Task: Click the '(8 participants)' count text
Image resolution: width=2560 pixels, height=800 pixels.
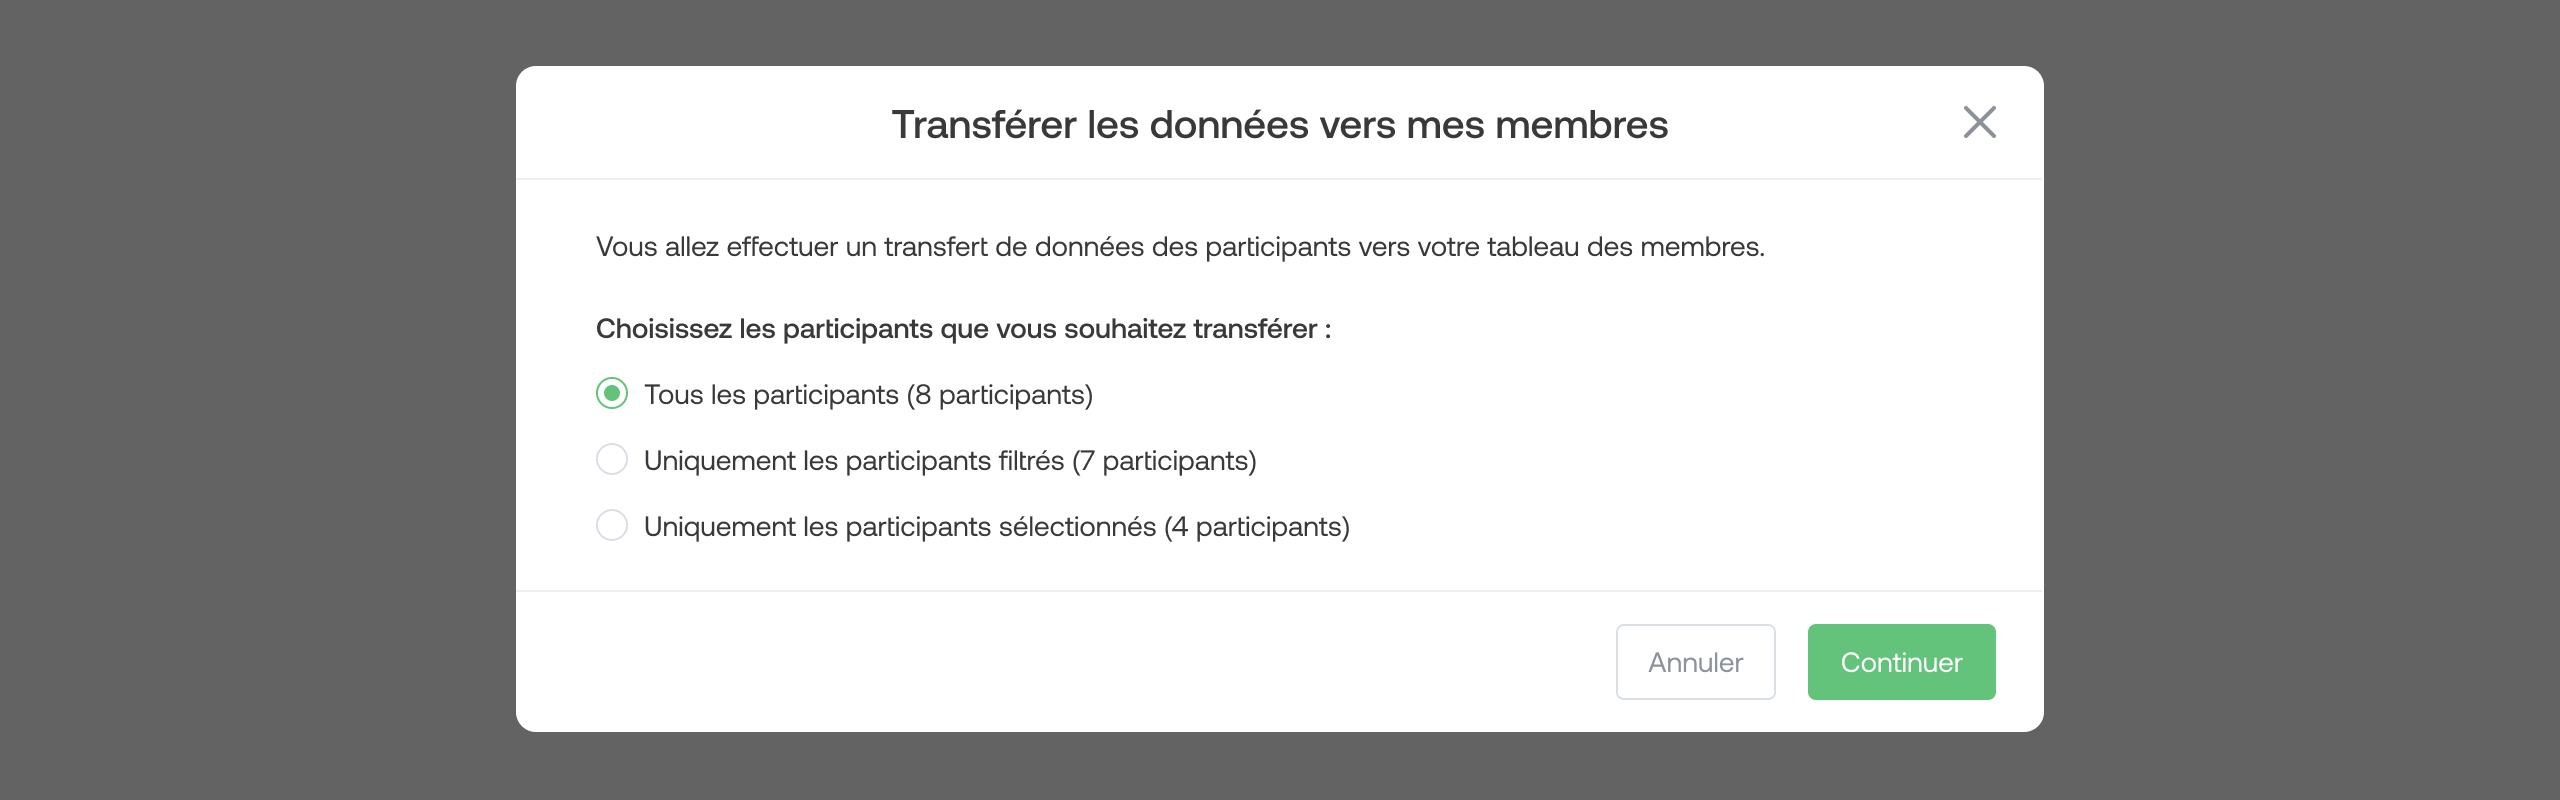Action: coord(999,395)
